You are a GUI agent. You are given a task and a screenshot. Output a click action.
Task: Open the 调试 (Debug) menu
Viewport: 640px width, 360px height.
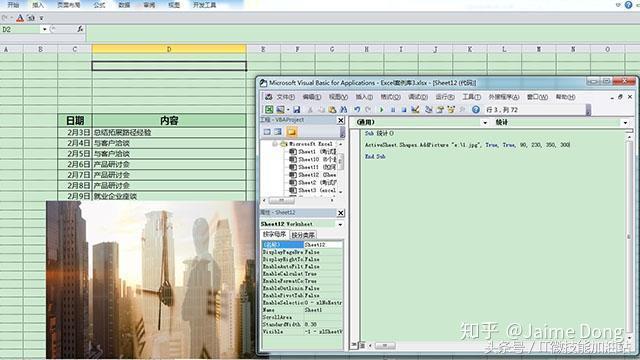click(418, 97)
